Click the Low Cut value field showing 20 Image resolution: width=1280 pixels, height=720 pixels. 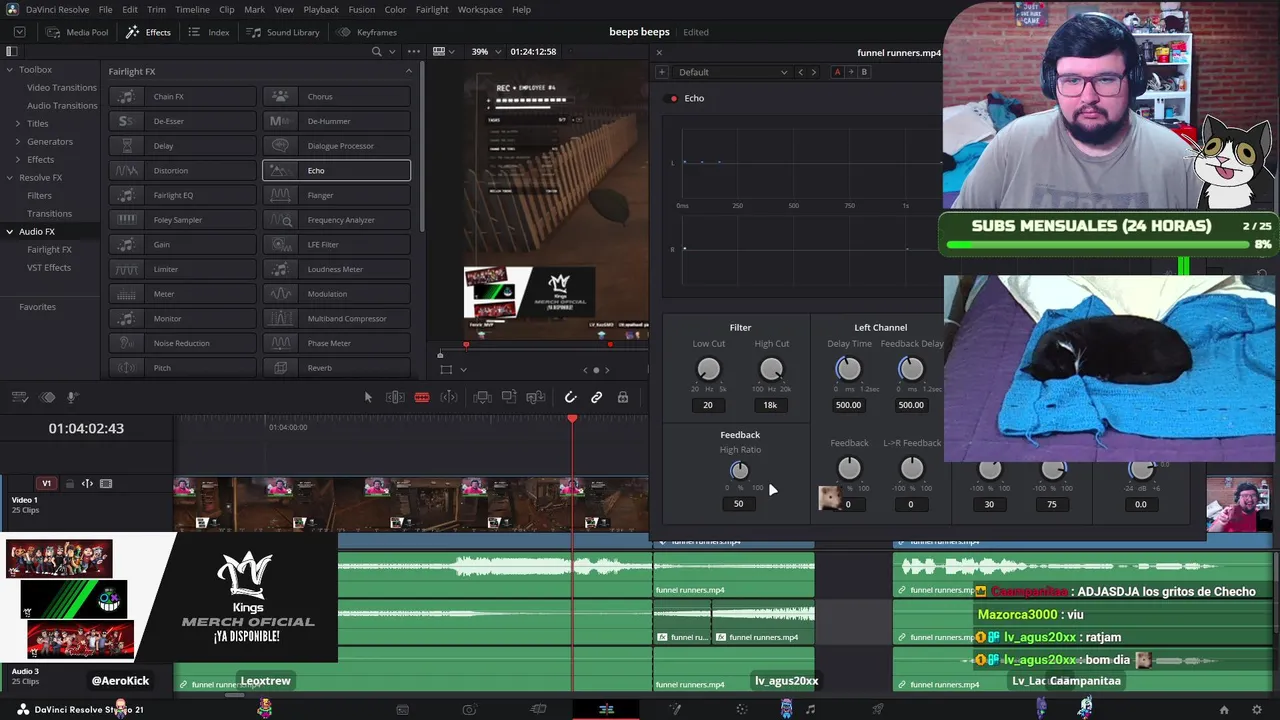[x=708, y=405]
